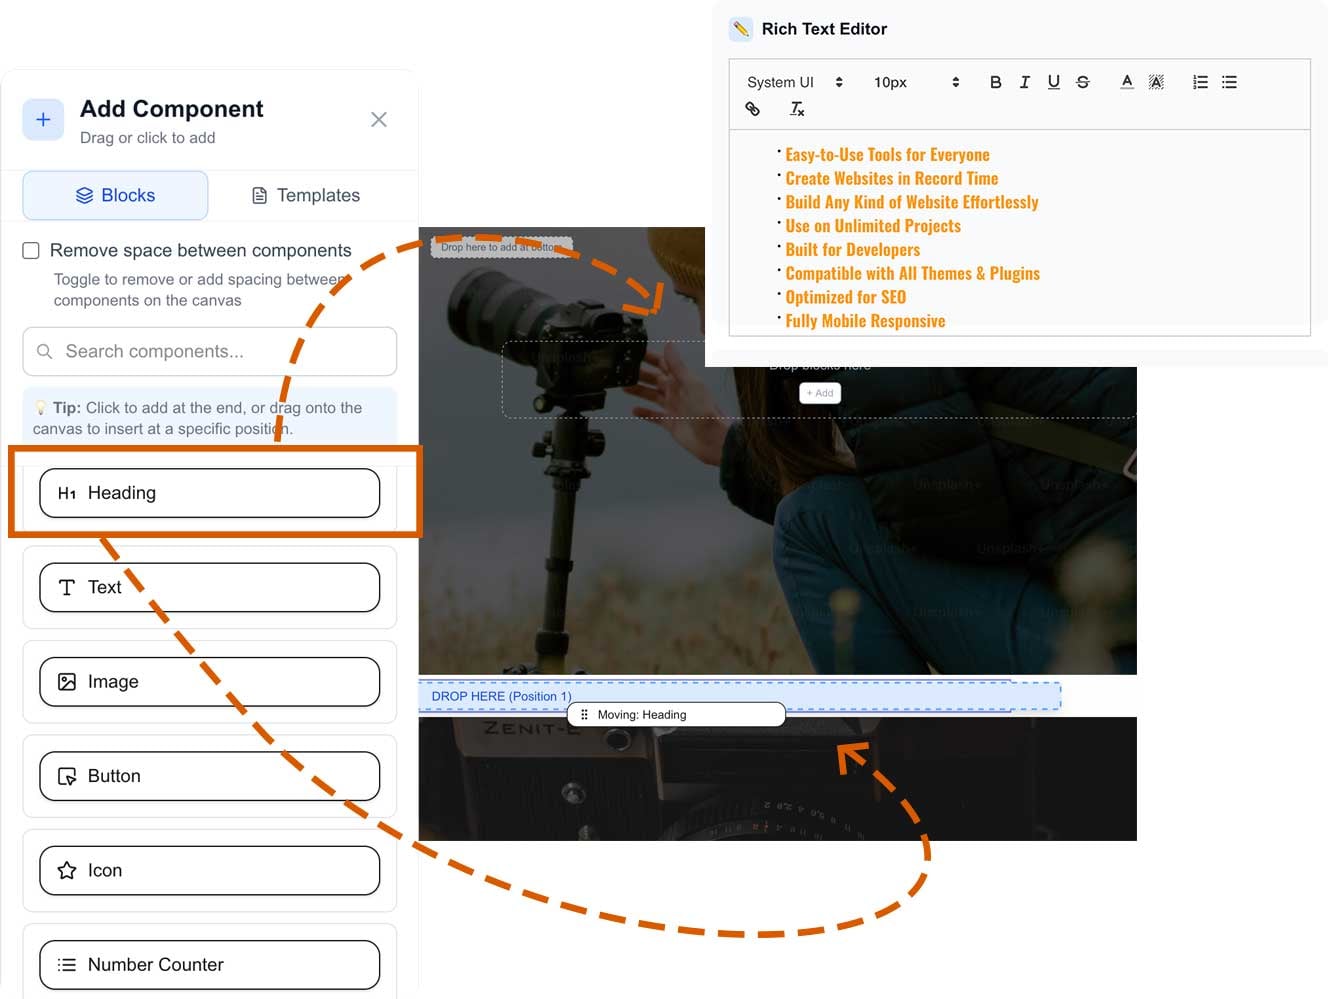Underline the selected text
Screen dimensions: 1328x999
(x=1053, y=82)
